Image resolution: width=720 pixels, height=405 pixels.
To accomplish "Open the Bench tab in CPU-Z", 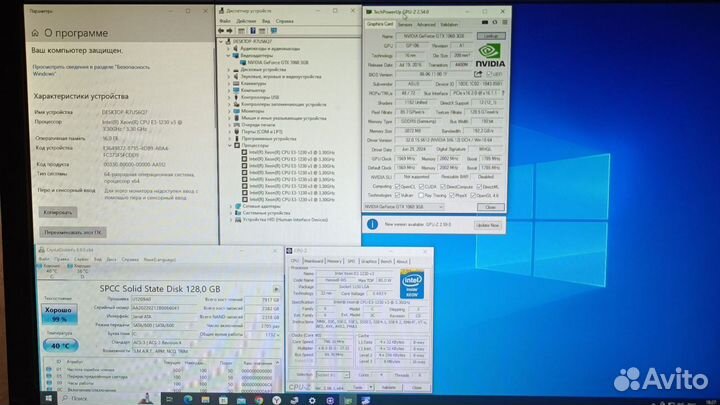I will coord(386,261).
